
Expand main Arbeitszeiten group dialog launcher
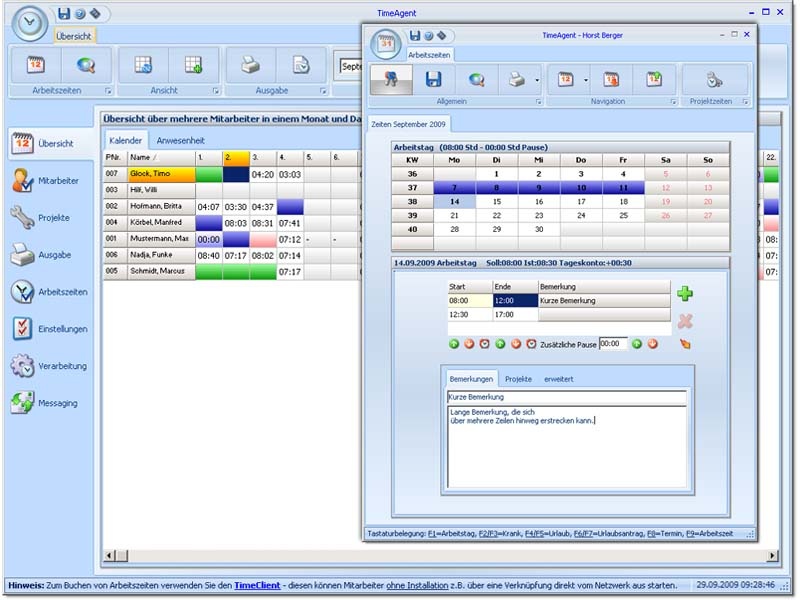[108, 91]
